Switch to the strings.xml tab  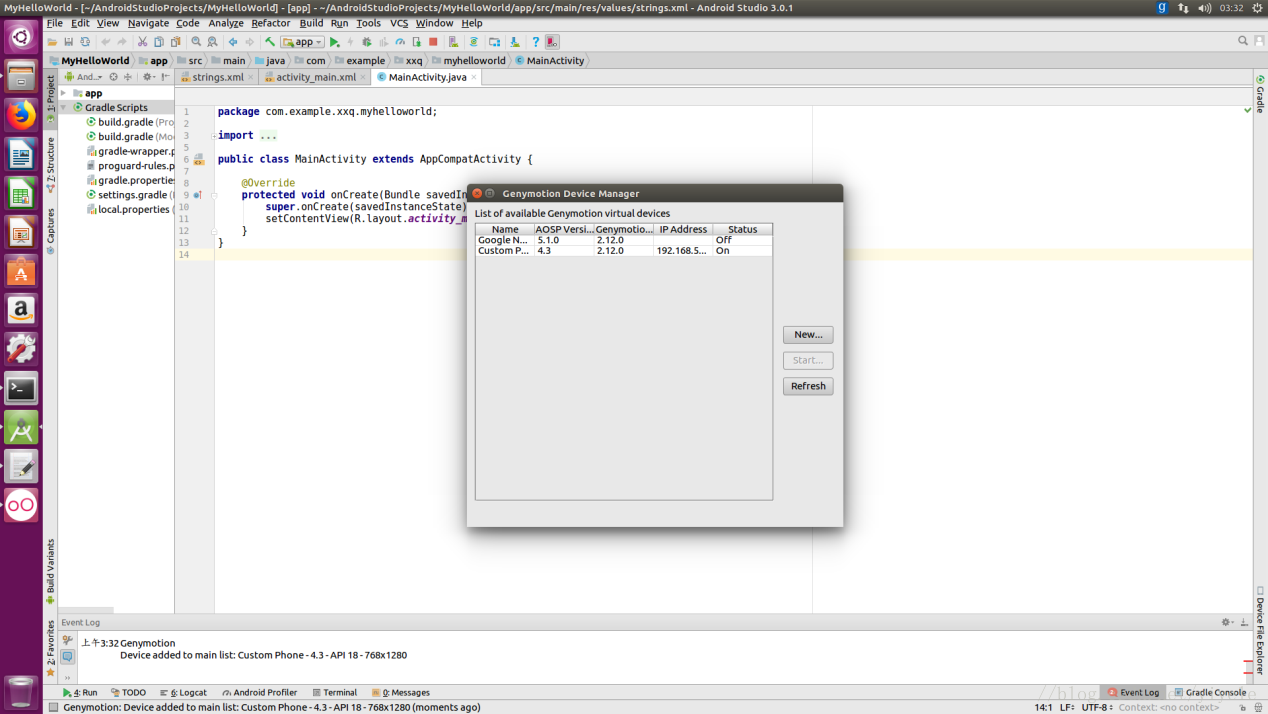pos(217,77)
